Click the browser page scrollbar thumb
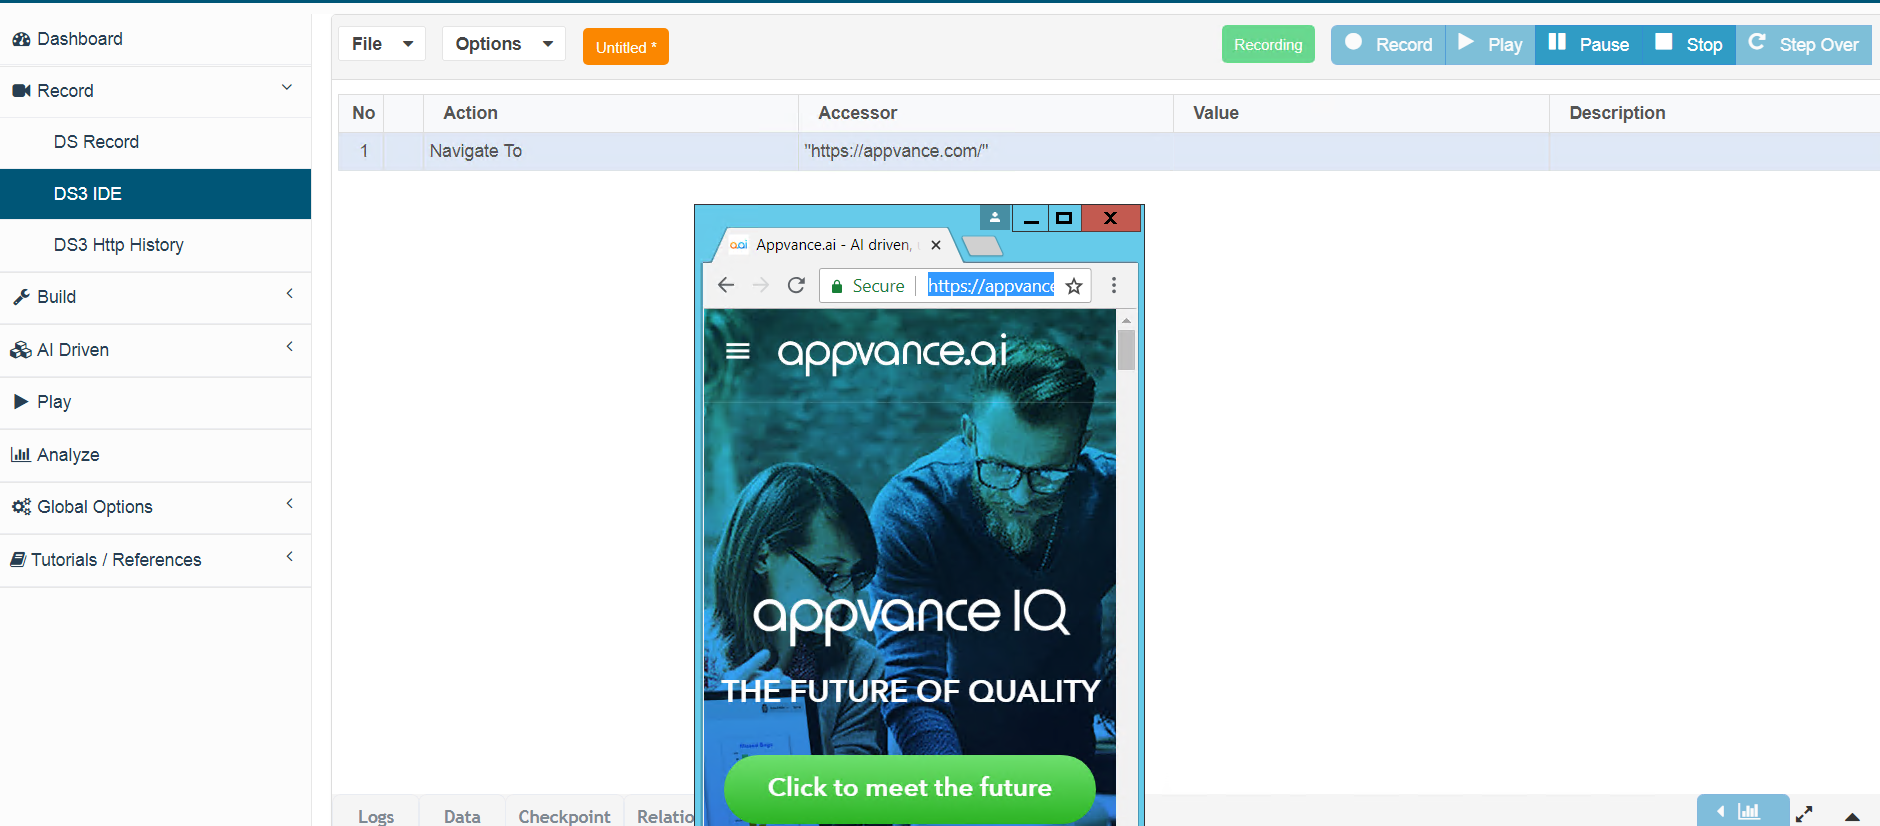This screenshot has width=1880, height=826. pyautogui.click(x=1126, y=350)
